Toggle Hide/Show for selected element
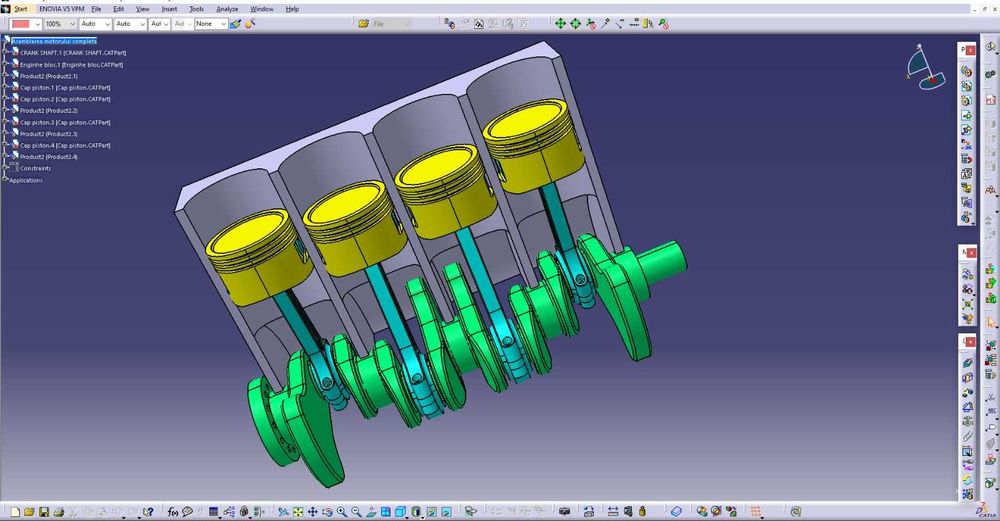 432,511
